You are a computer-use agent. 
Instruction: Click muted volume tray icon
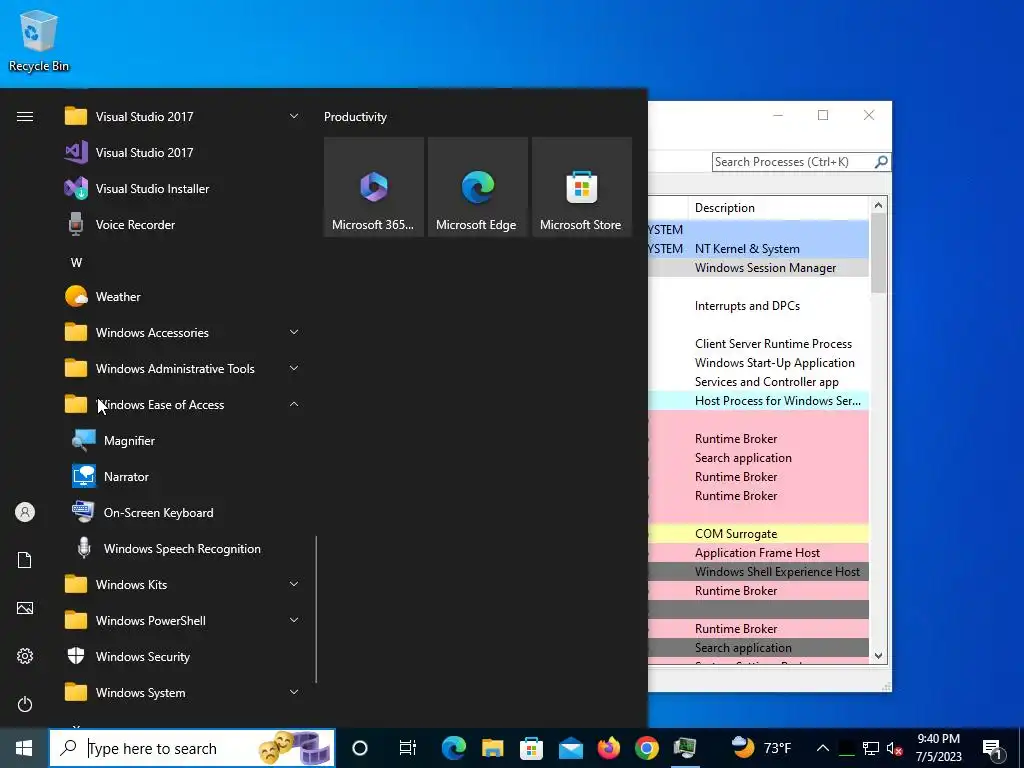point(895,749)
